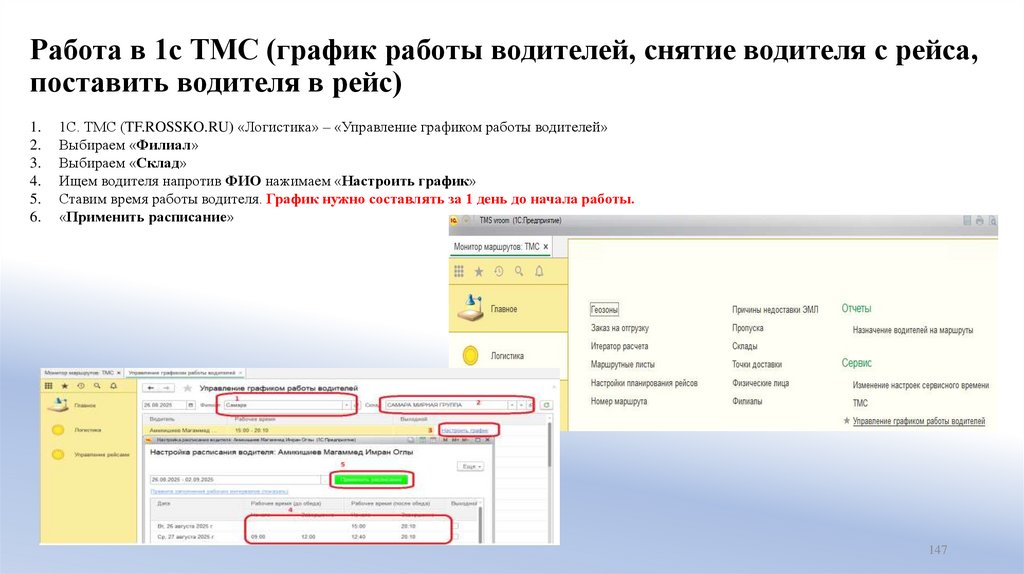This screenshot has width=1024, height=574.
Task: Open Итератор расчета link
Action: 619,346
